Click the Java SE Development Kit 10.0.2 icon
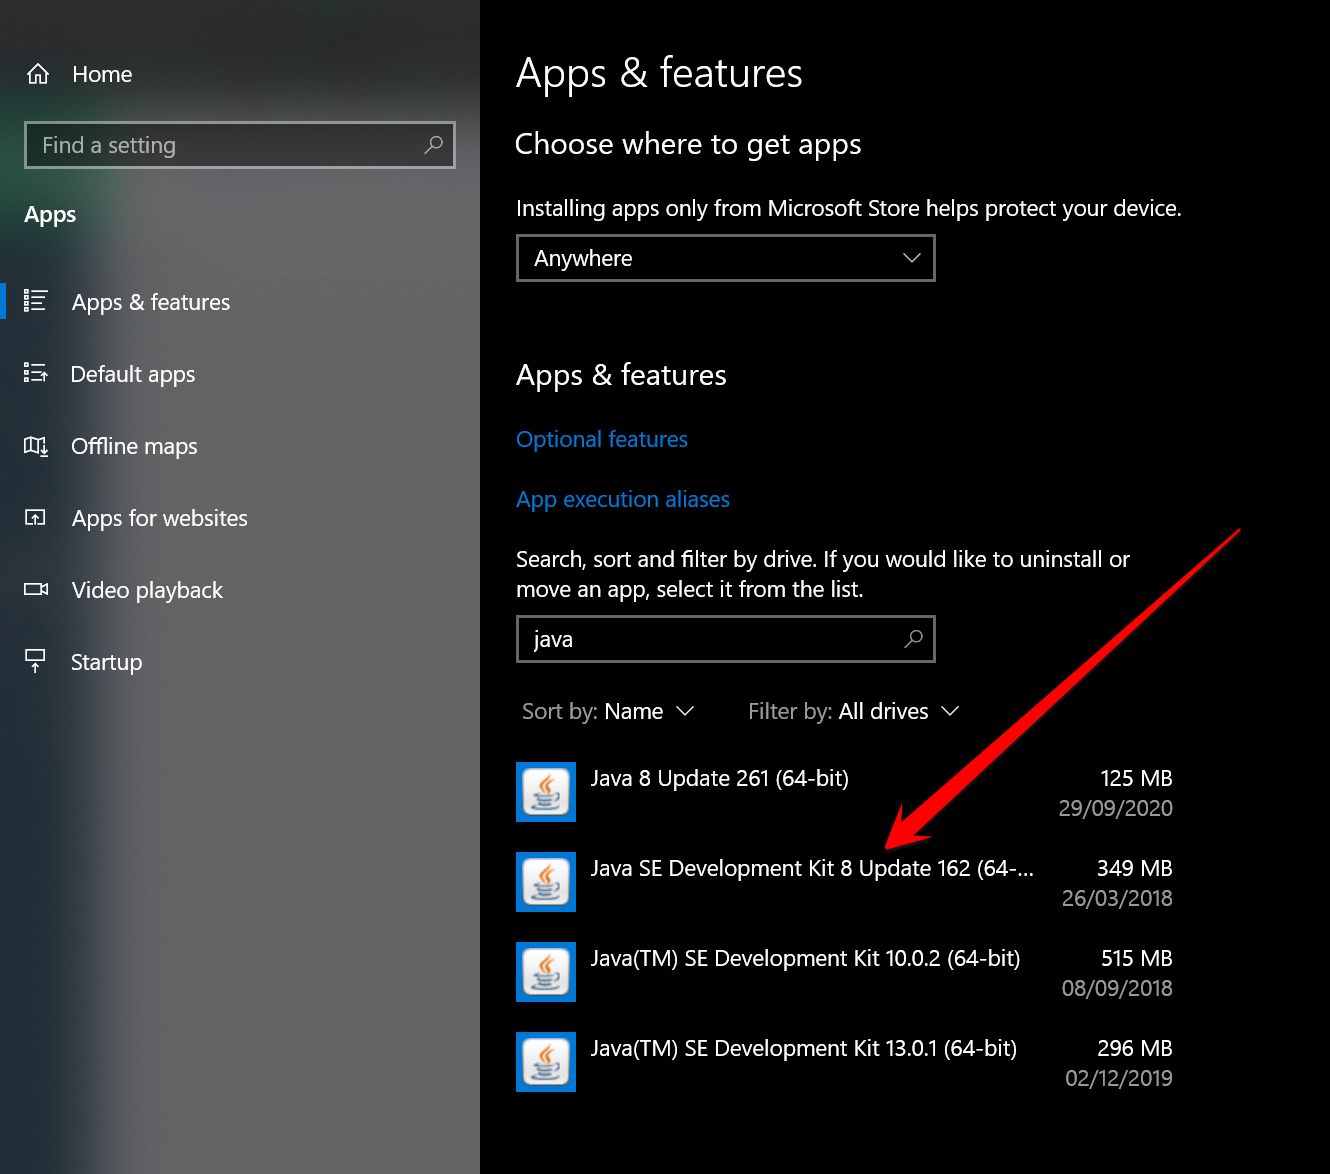The image size is (1330, 1174). [x=546, y=972]
